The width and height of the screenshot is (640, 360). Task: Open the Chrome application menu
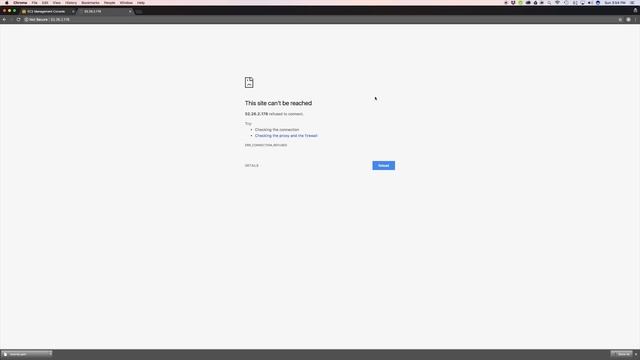pos(20,3)
